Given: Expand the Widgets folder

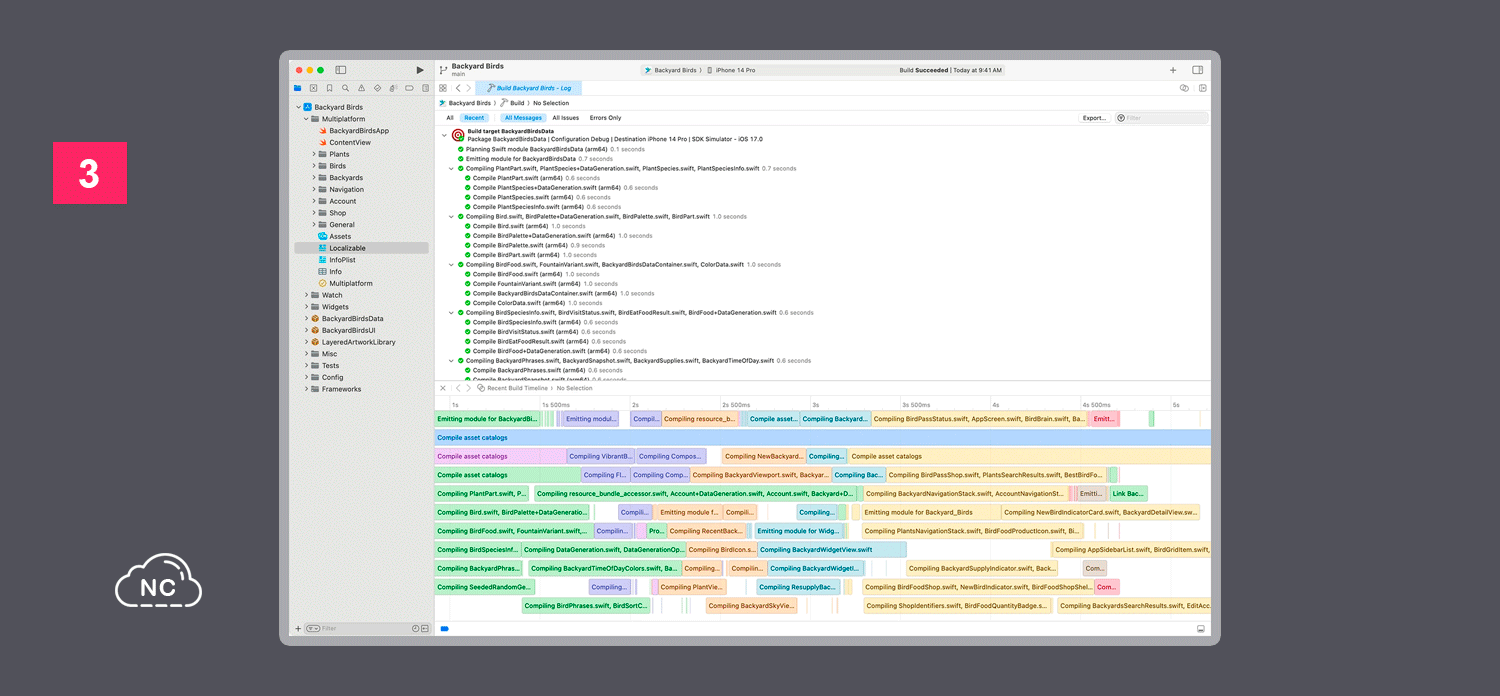Looking at the screenshot, I should tap(306, 307).
